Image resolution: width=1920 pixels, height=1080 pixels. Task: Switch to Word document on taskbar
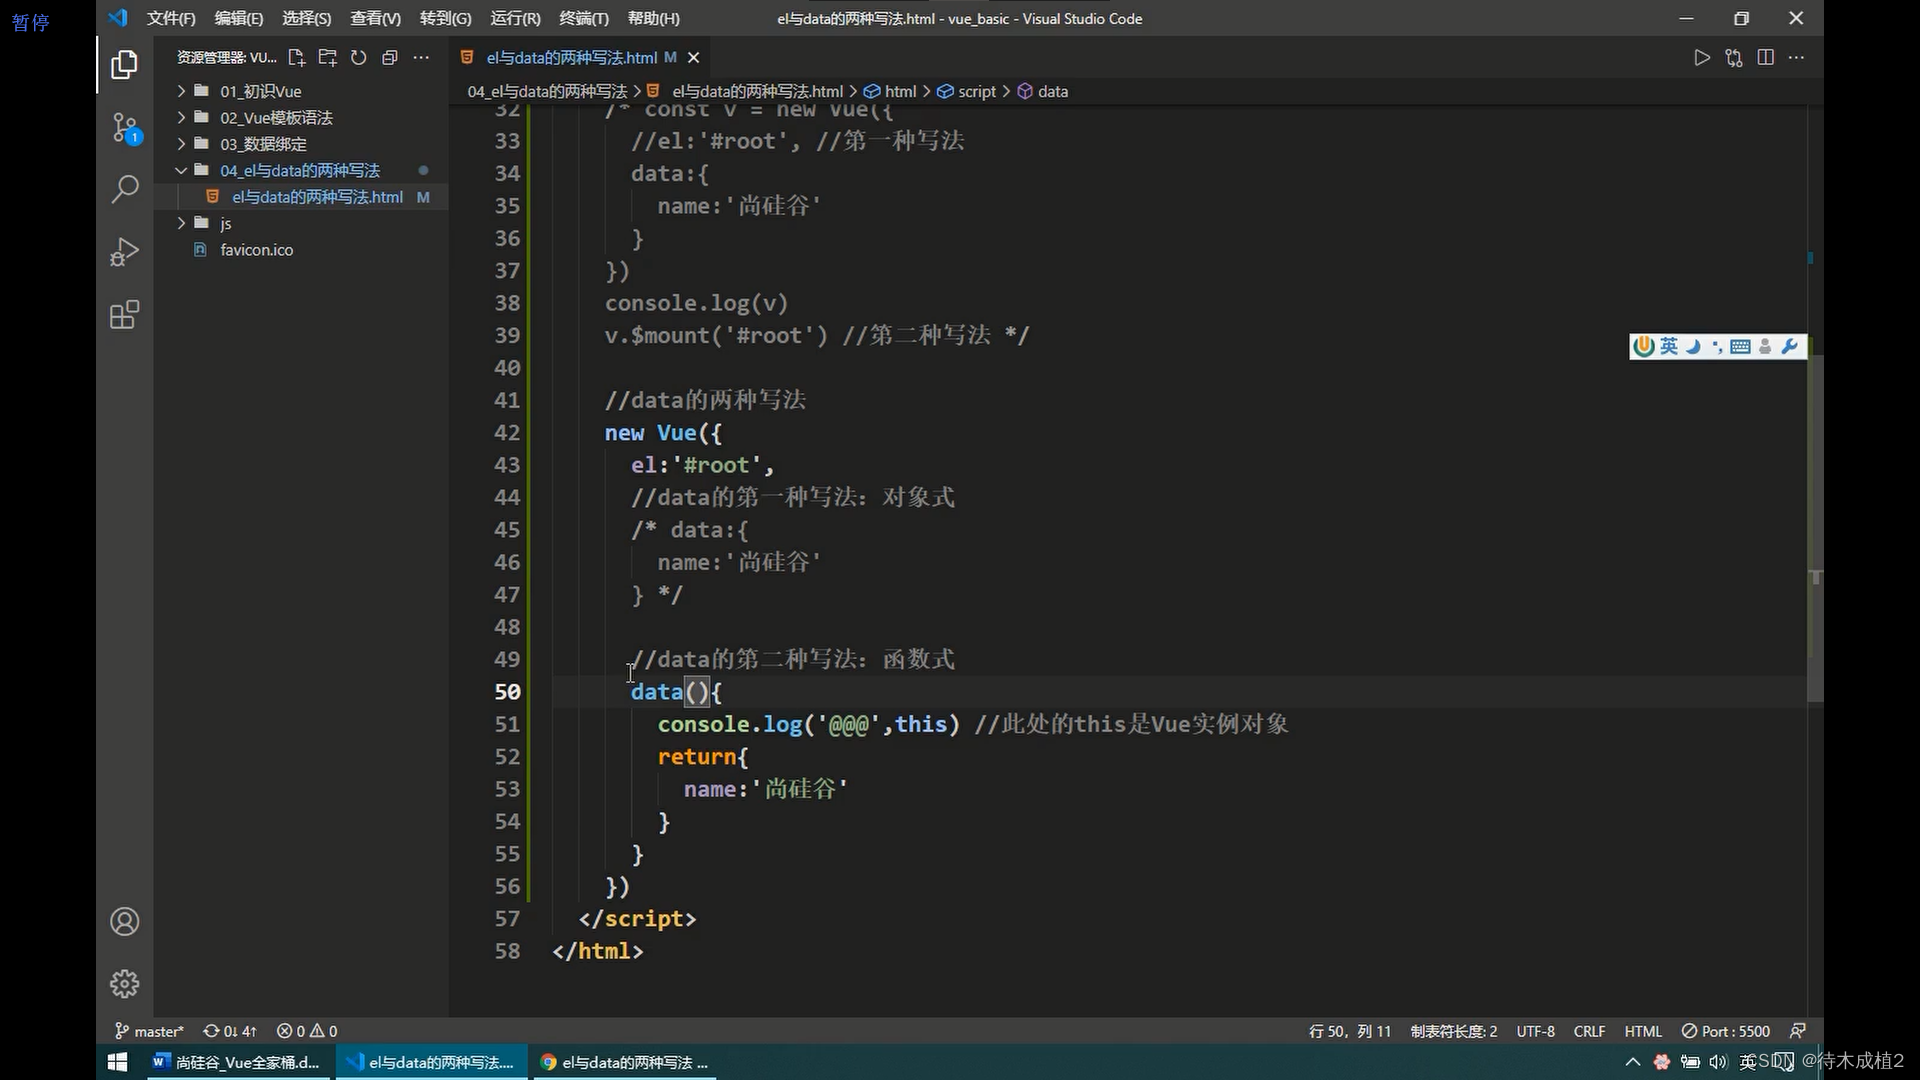(237, 1062)
